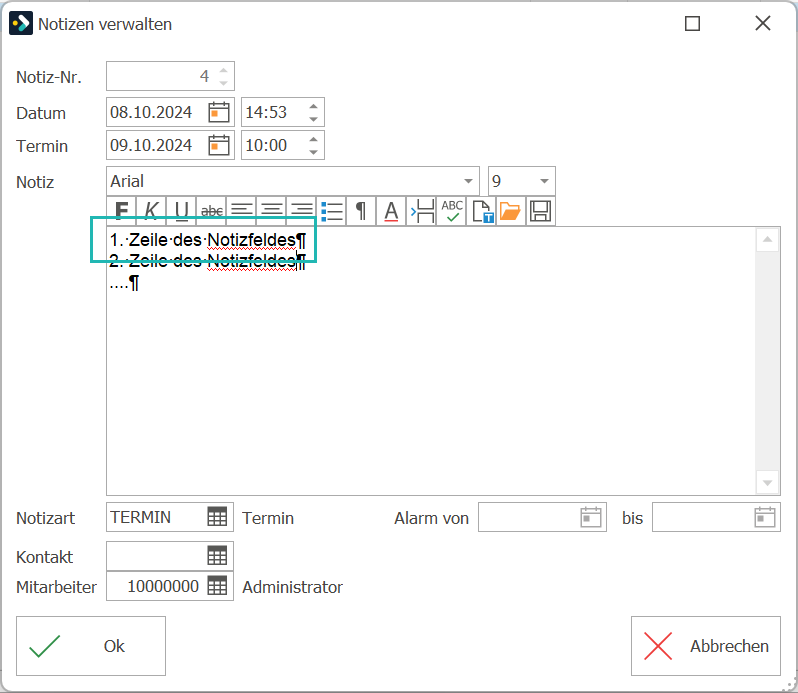Image resolution: width=798 pixels, height=693 pixels.
Task: Place cursor in second note line
Action: [208, 261]
